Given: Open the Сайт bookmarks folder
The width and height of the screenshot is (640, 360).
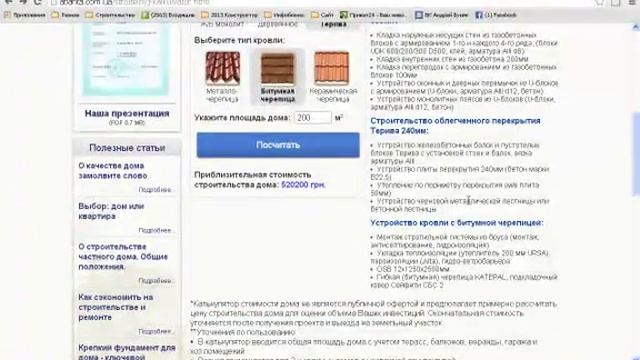Looking at the screenshot, I should click(322, 15).
